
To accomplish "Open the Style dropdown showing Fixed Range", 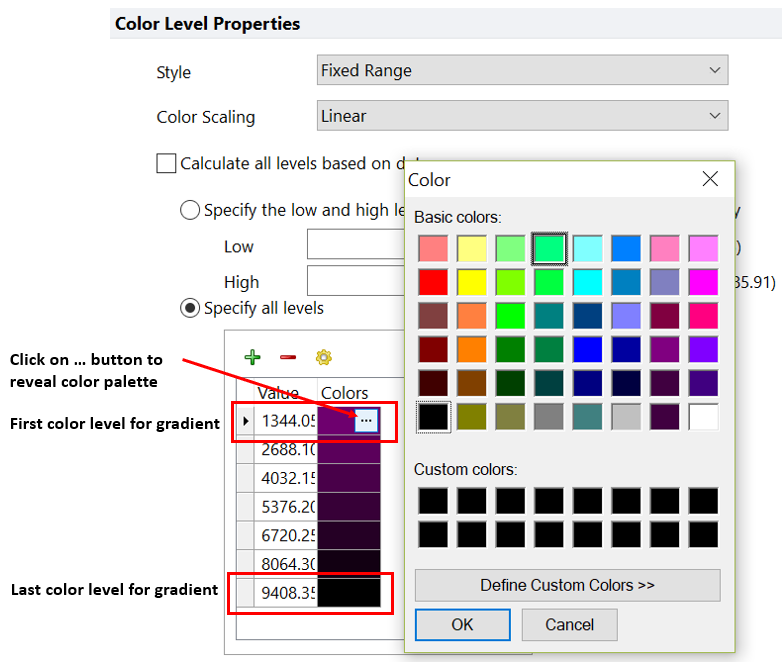I will 522,71.
